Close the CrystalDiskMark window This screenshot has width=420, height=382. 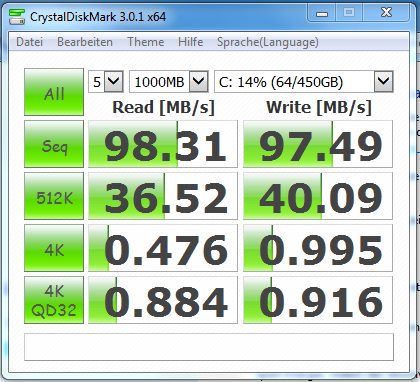(386, 14)
